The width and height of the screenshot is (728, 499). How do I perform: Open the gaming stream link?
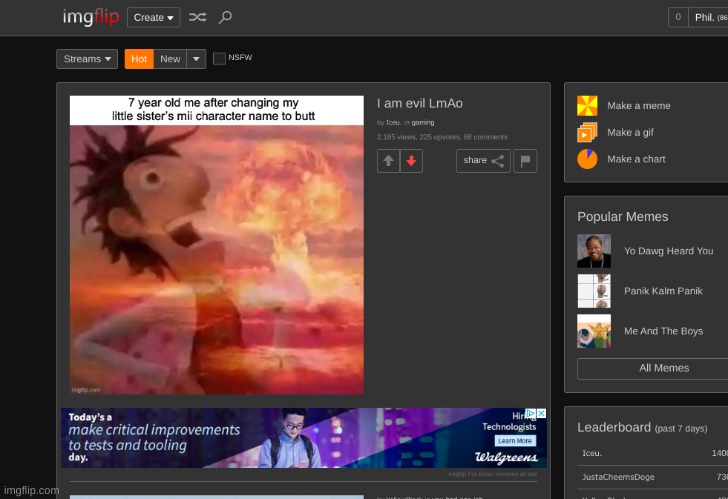pos(423,123)
